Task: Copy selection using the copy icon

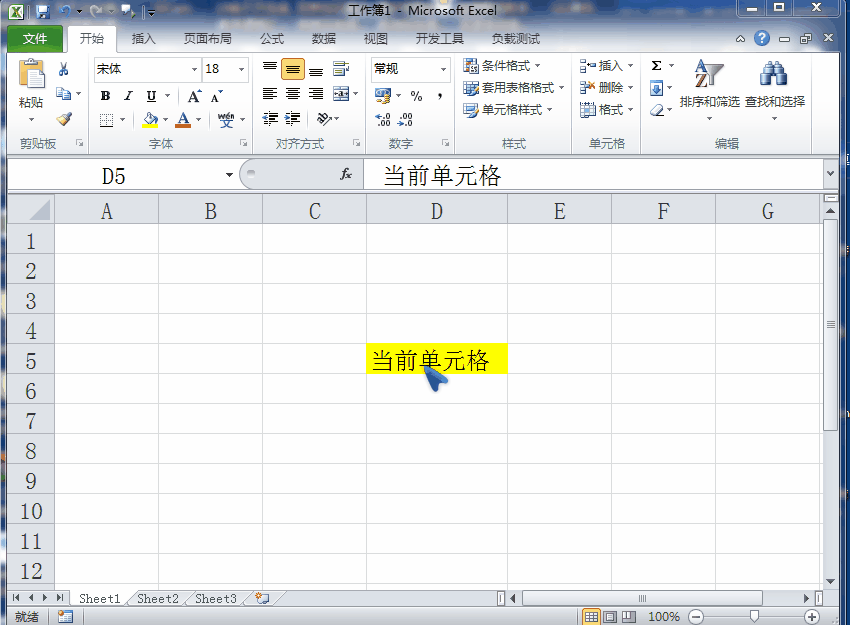Action: (64, 94)
